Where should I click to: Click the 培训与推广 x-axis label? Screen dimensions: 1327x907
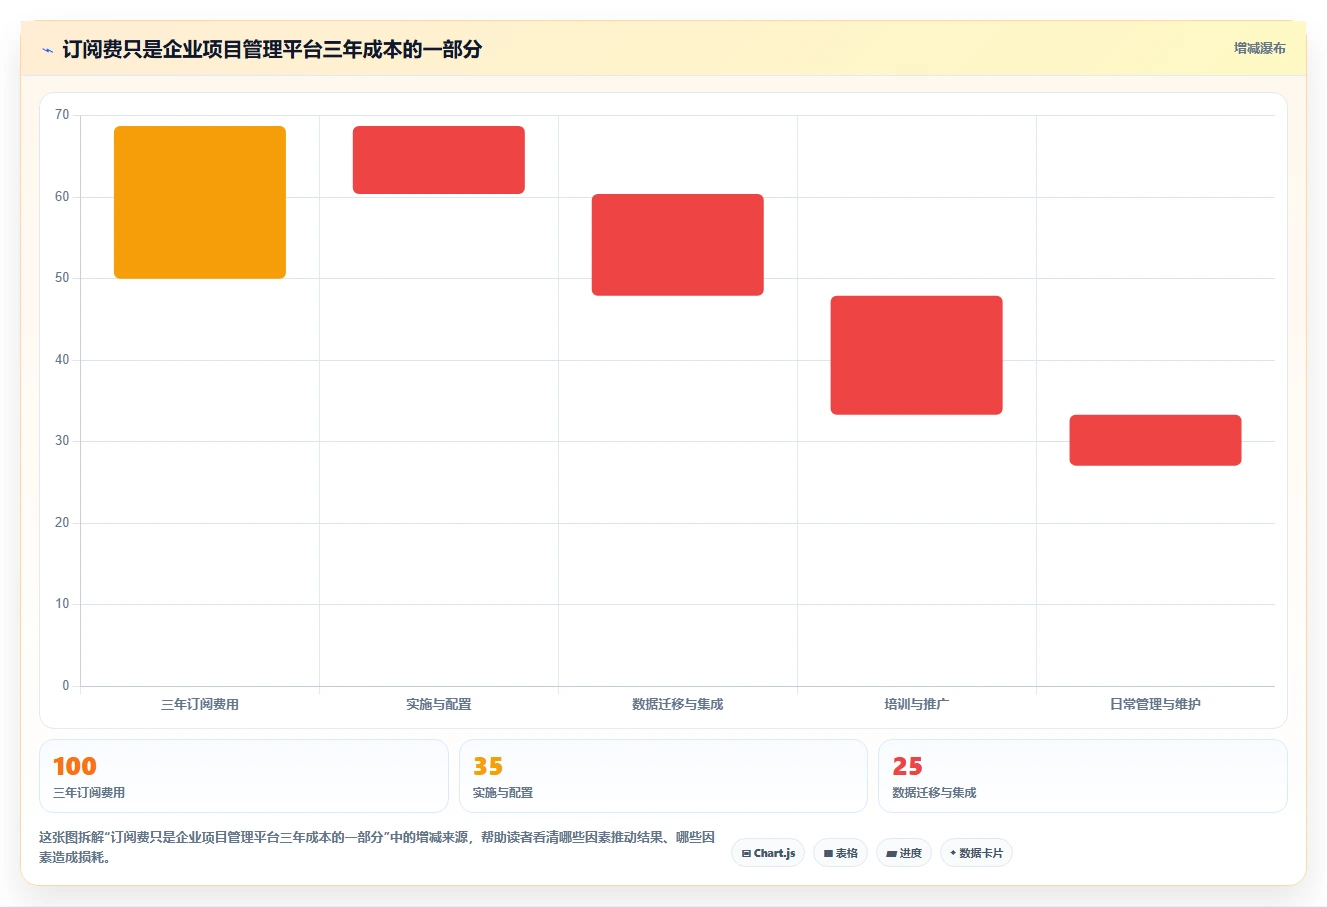pyautogui.click(x=917, y=704)
